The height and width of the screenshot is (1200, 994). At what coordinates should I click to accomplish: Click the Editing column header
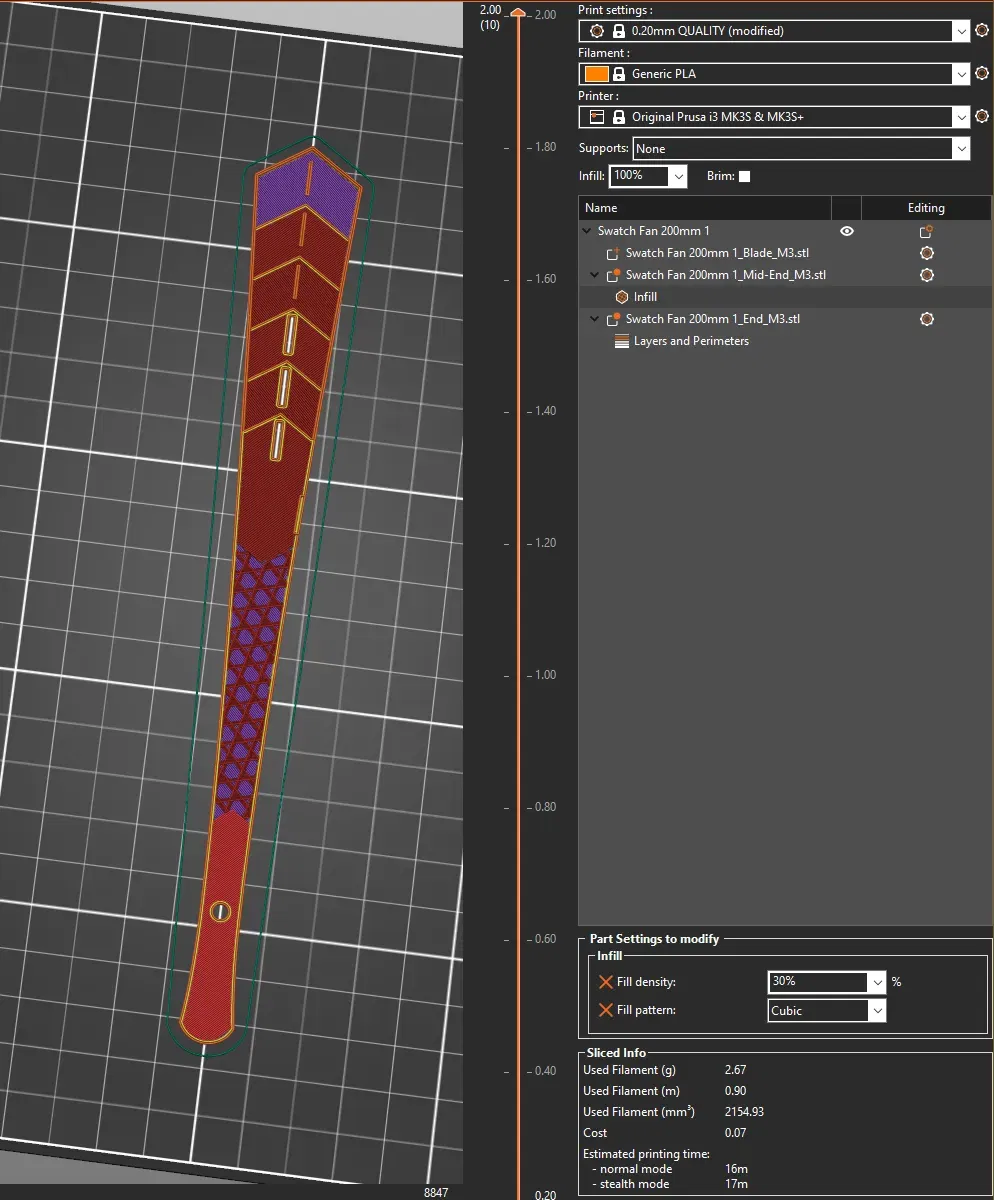coord(926,208)
